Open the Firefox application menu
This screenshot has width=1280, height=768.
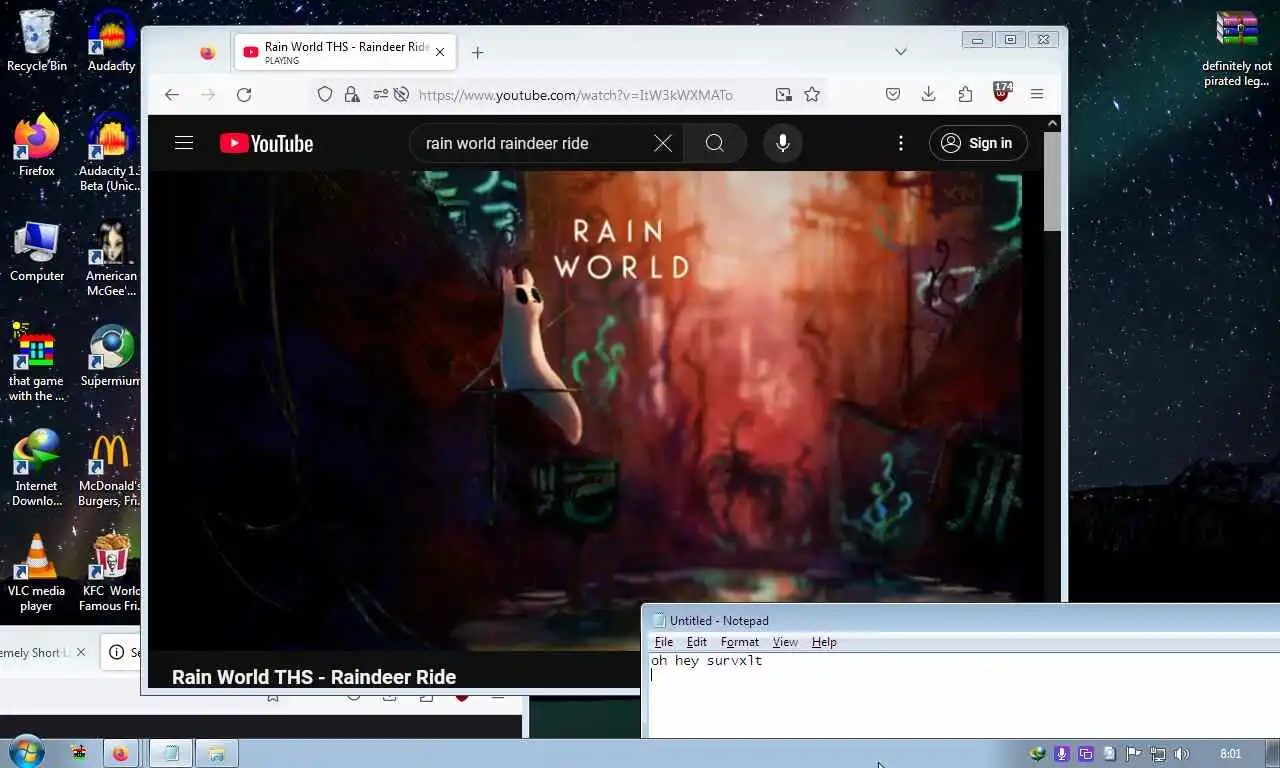(1037, 94)
